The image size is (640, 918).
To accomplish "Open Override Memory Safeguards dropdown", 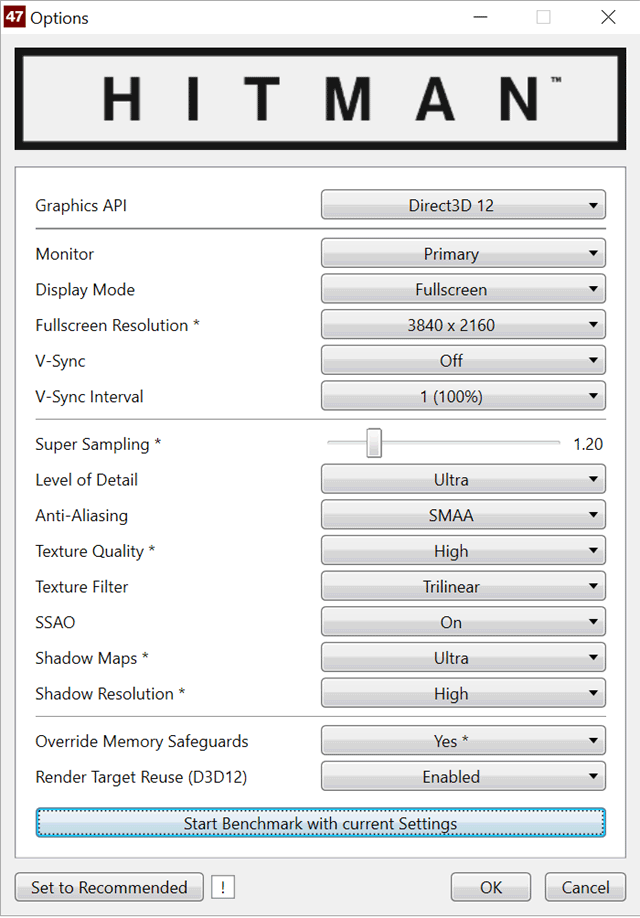I will tap(463, 741).
